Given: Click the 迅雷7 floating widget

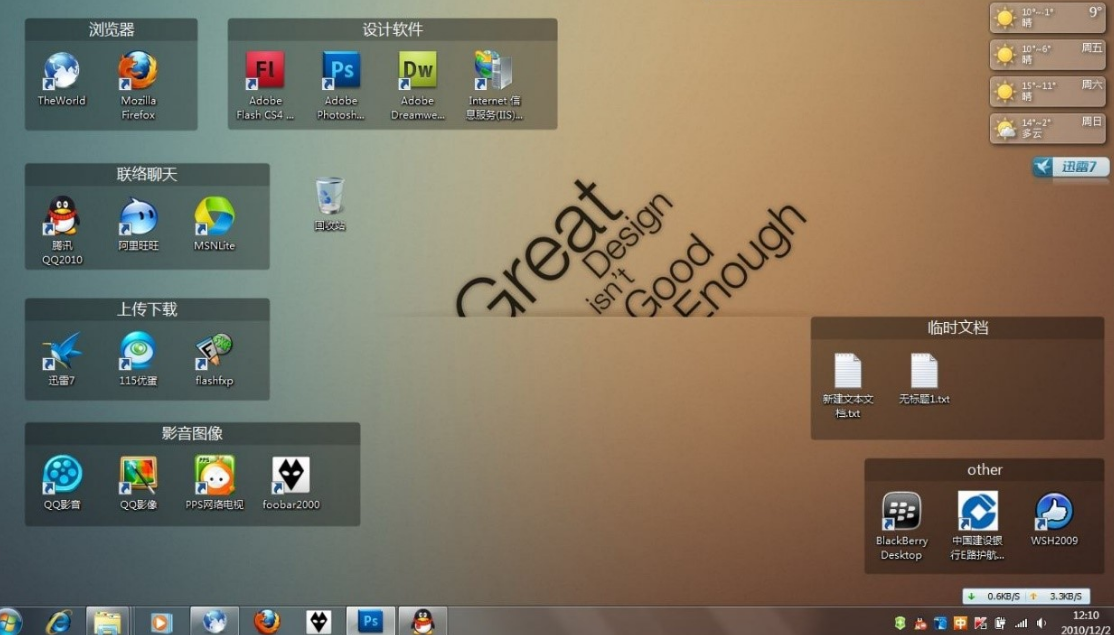Looking at the screenshot, I should click(x=1070, y=167).
